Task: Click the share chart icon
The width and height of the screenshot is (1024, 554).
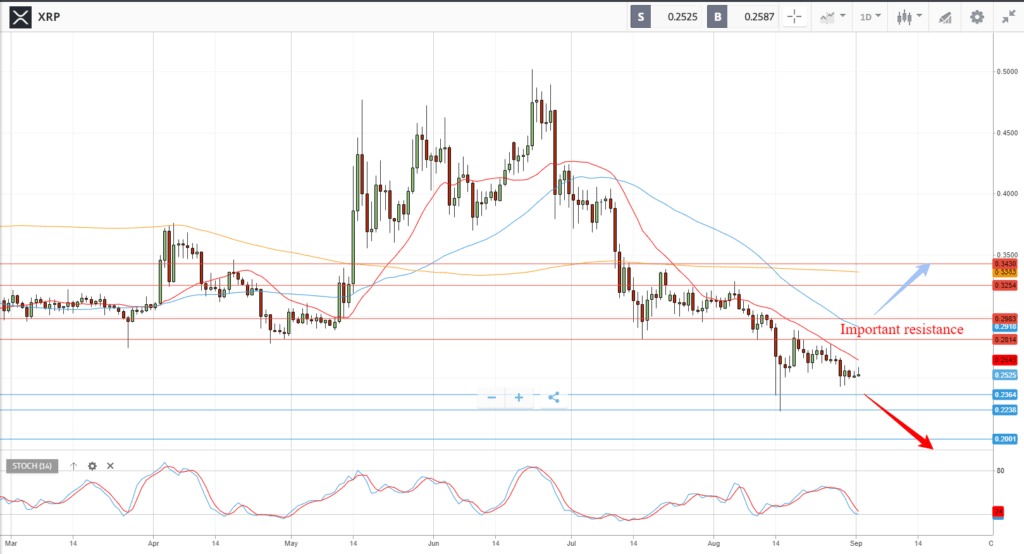Action: (x=553, y=397)
